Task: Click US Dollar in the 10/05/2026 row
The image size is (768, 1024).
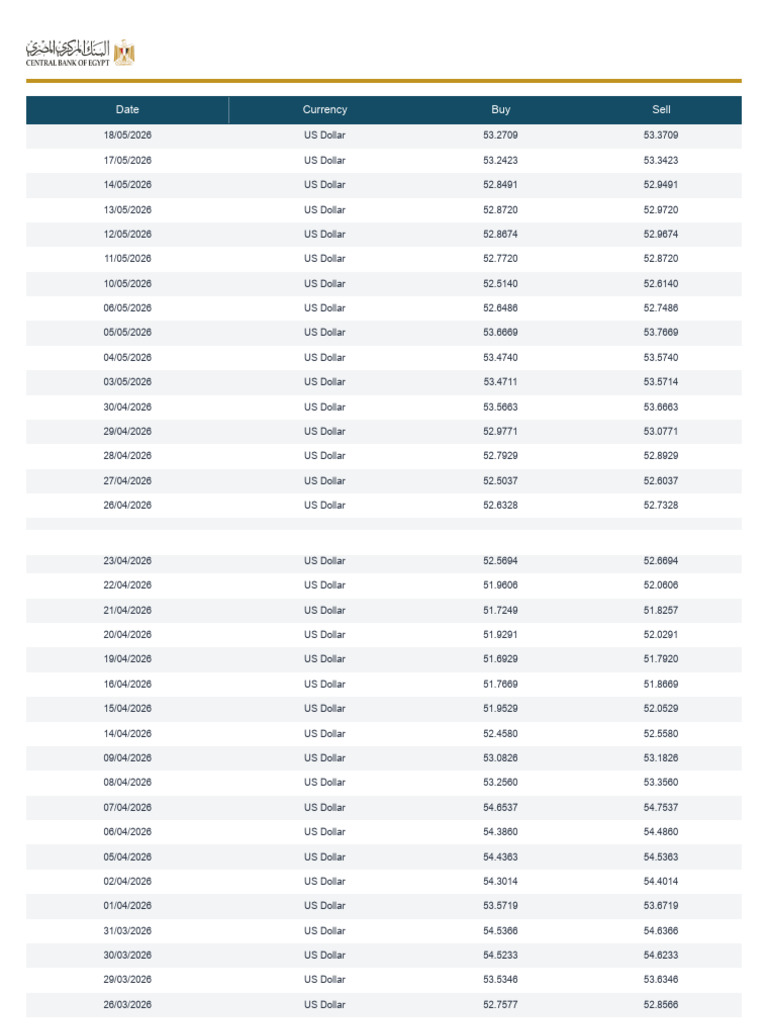Action: (x=325, y=283)
